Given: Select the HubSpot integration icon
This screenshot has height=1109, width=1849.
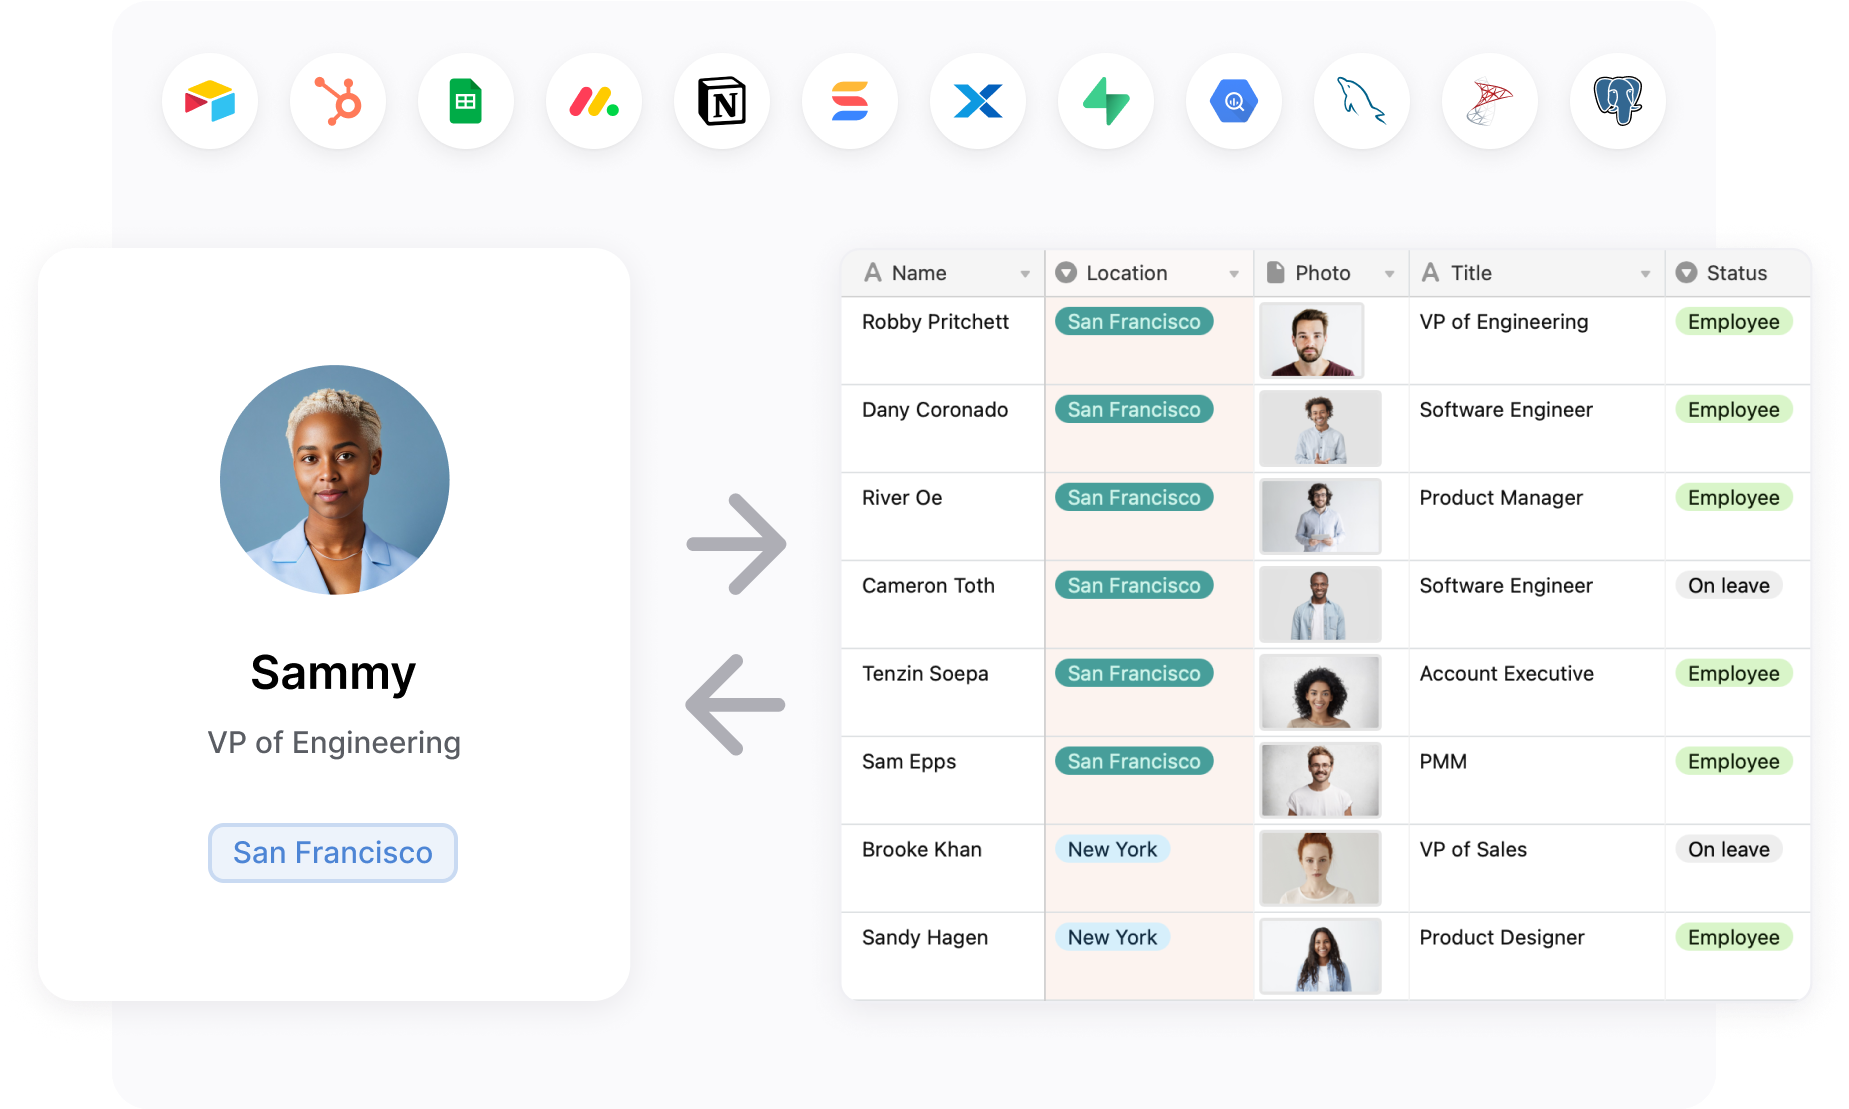Looking at the screenshot, I should point(338,101).
